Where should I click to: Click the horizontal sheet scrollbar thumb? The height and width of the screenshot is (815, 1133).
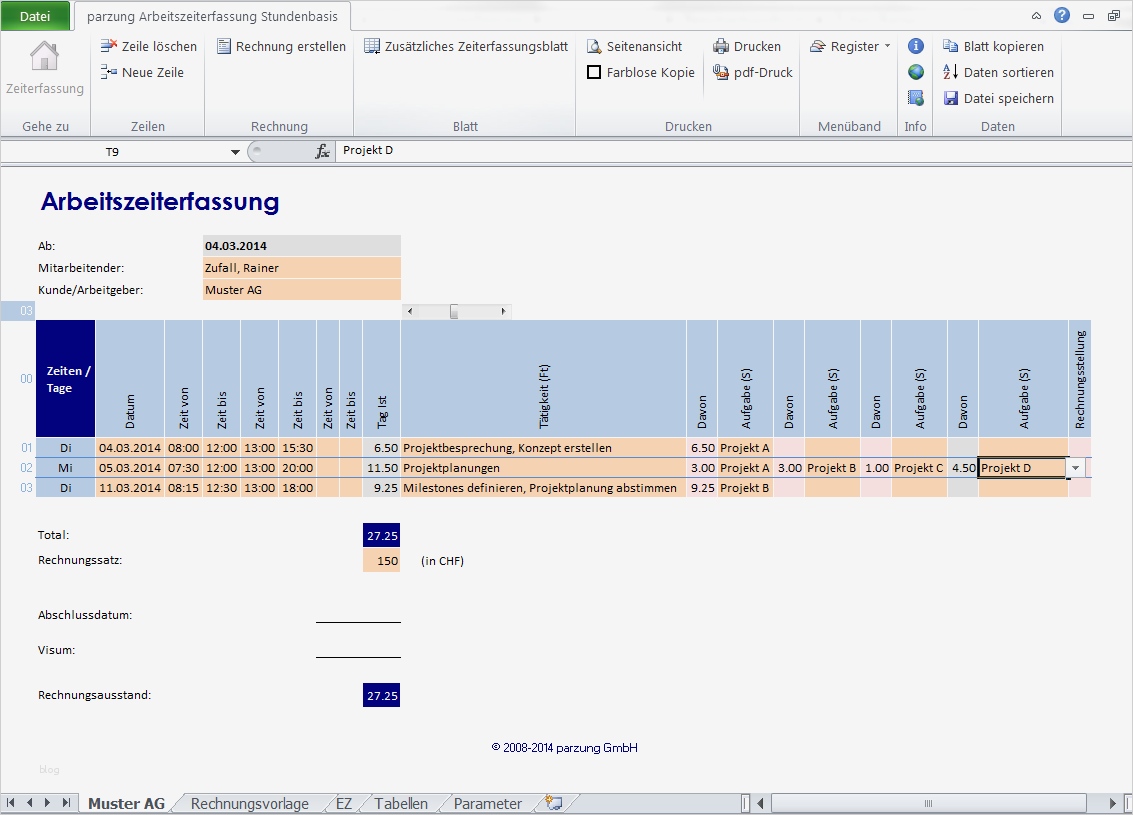[x=929, y=803]
